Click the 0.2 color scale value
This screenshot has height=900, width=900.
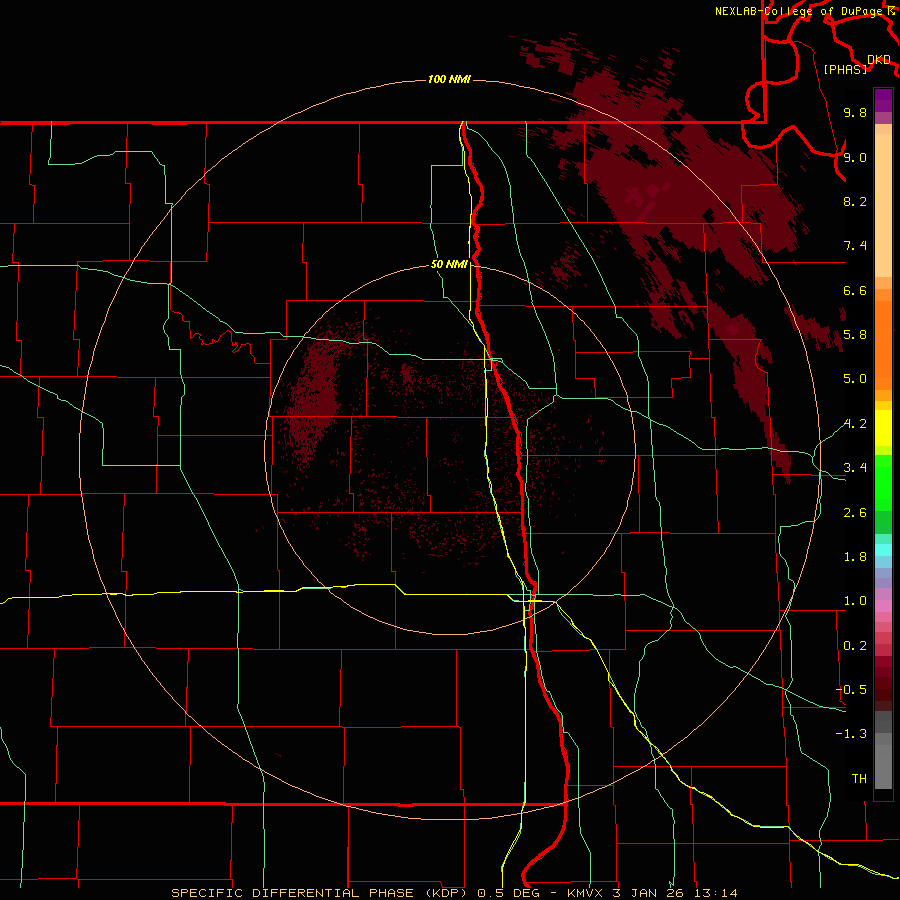click(855, 646)
